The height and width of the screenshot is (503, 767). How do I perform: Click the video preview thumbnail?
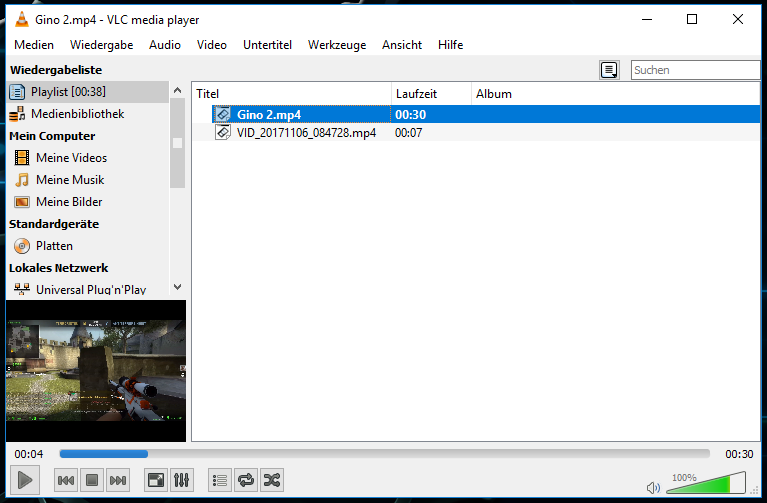click(96, 370)
